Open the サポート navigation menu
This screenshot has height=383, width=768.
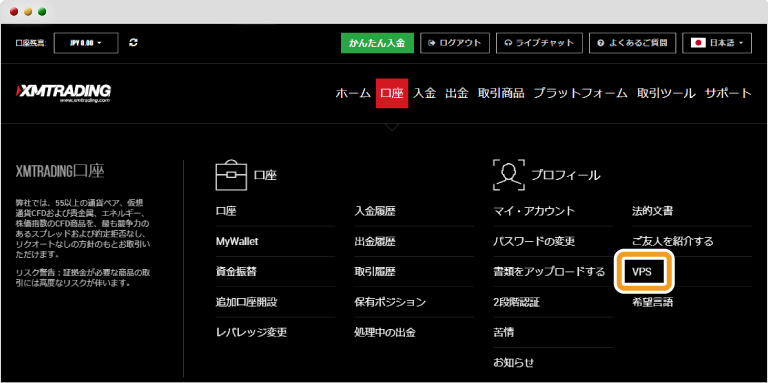[x=728, y=93]
